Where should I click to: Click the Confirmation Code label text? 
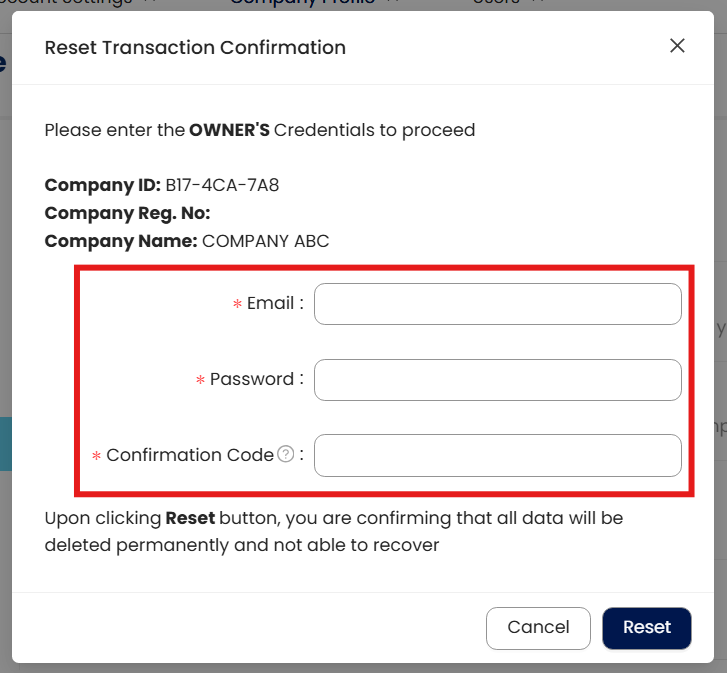coord(190,455)
